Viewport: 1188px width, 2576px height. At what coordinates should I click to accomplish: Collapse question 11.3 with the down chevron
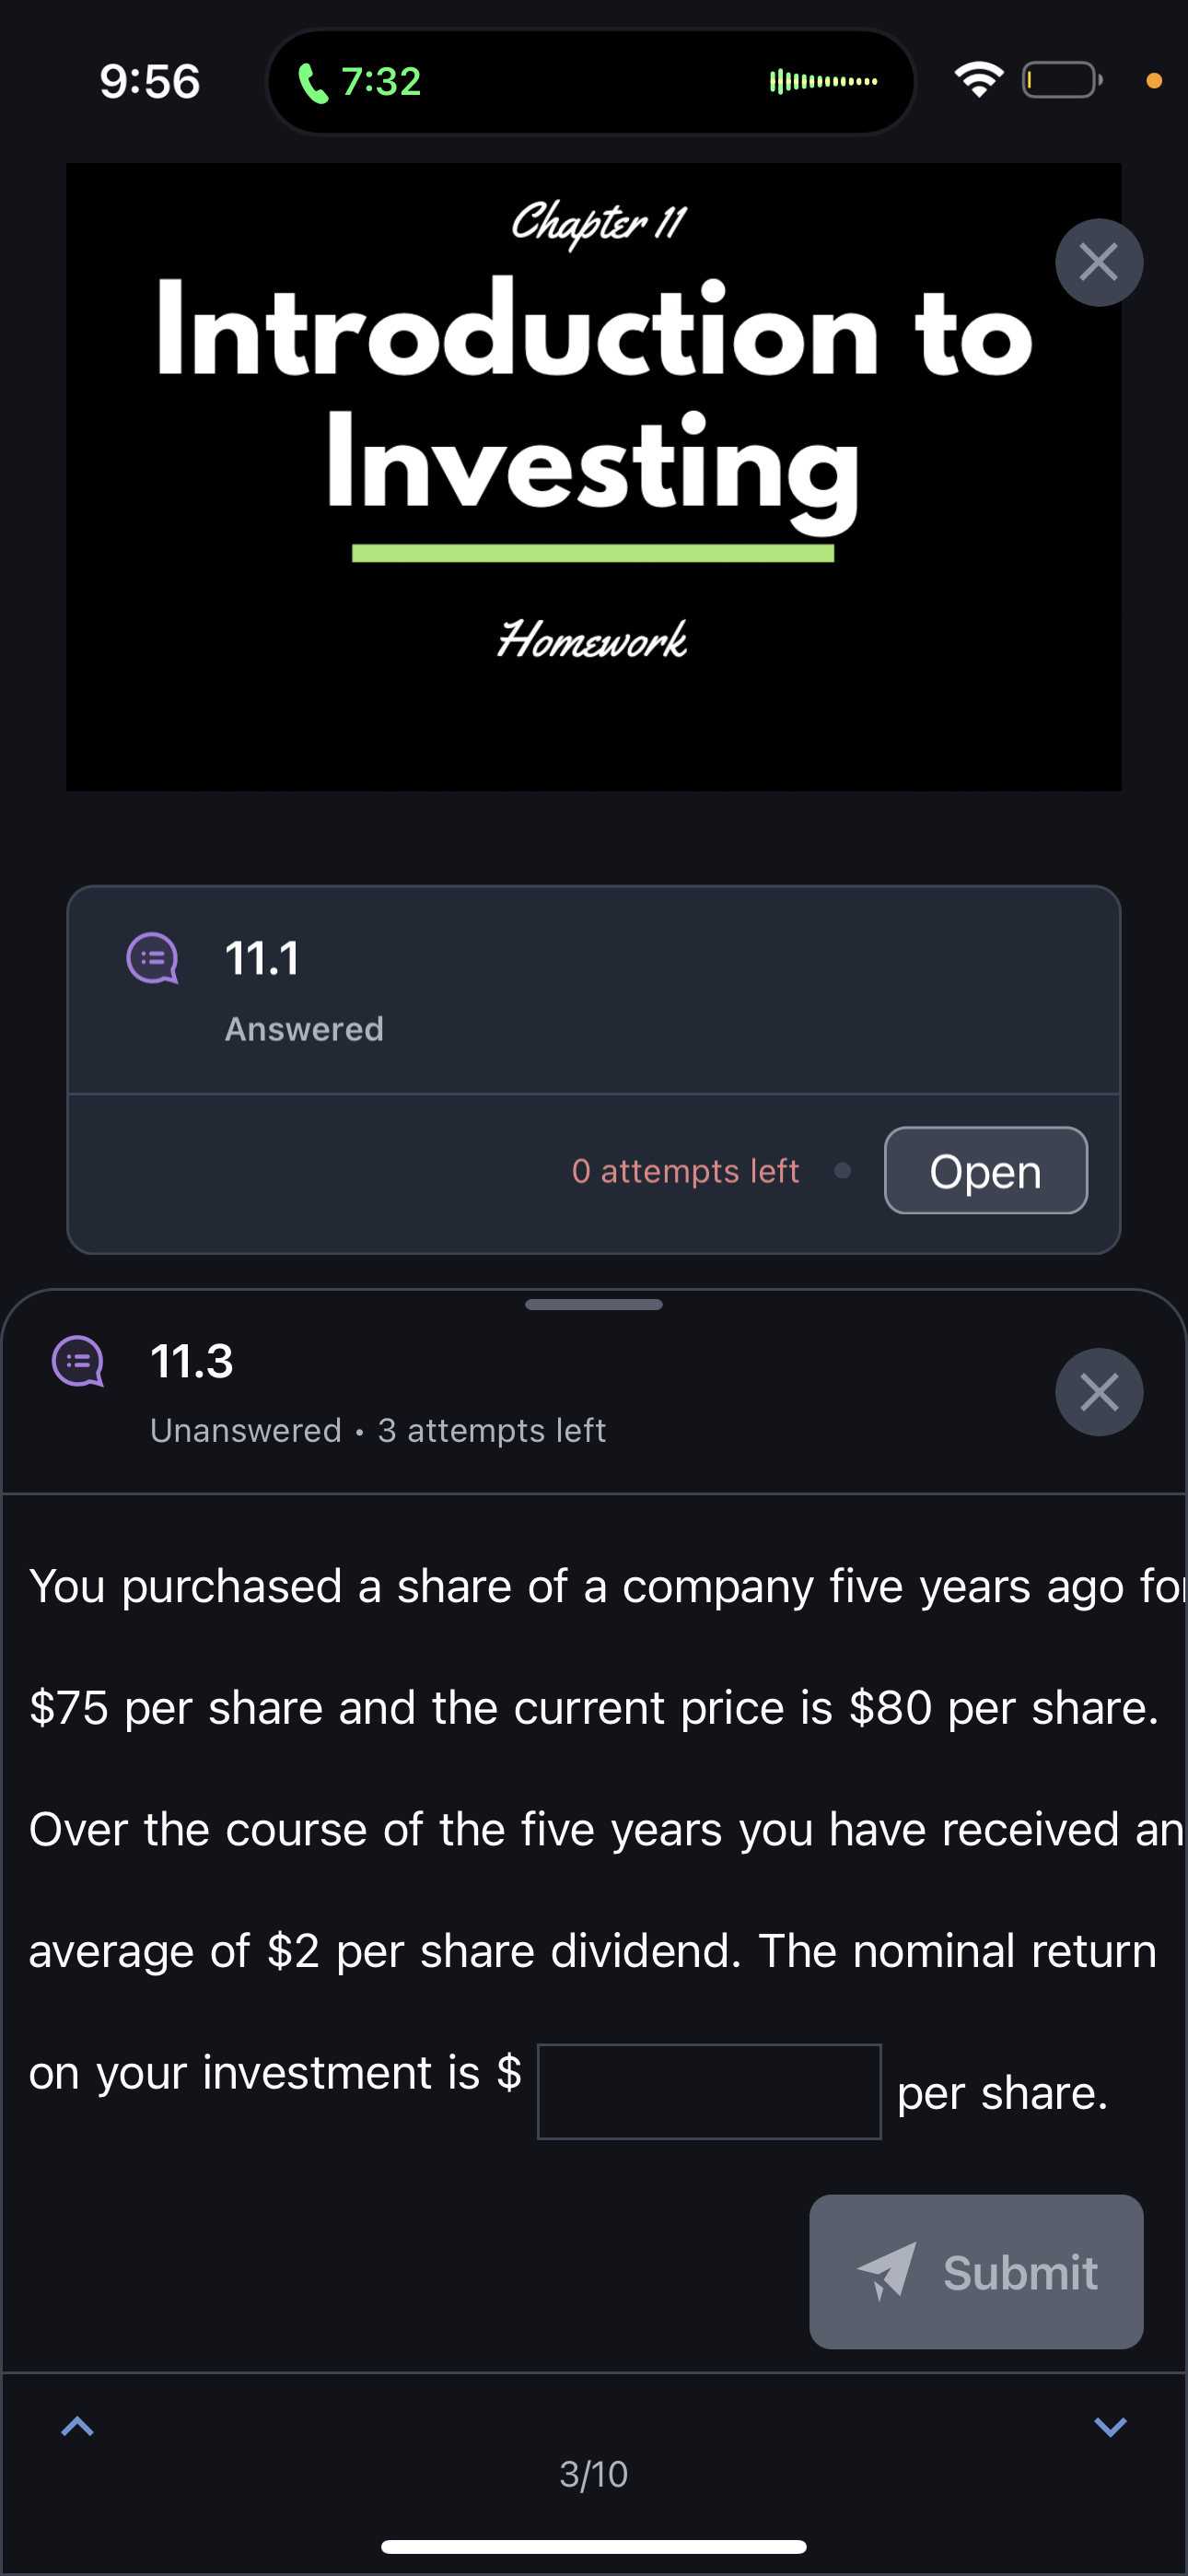(1110, 2427)
